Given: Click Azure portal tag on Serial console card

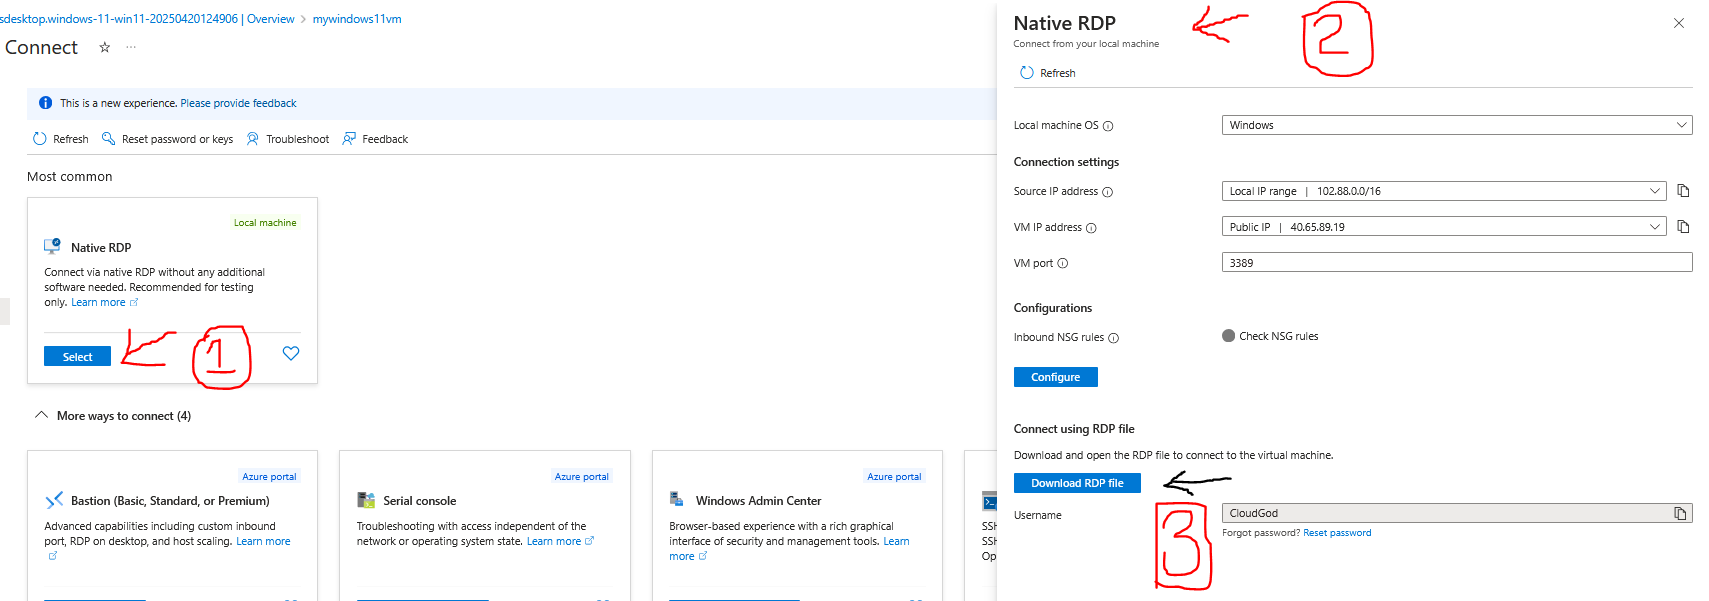Looking at the screenshot, I should point(582,476).
